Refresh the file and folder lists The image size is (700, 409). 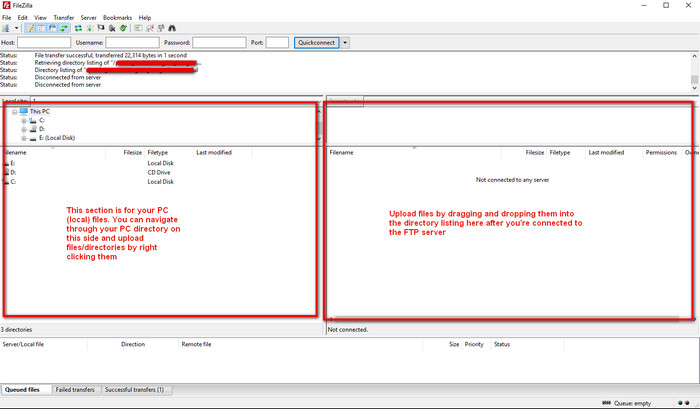coord(78,28)
